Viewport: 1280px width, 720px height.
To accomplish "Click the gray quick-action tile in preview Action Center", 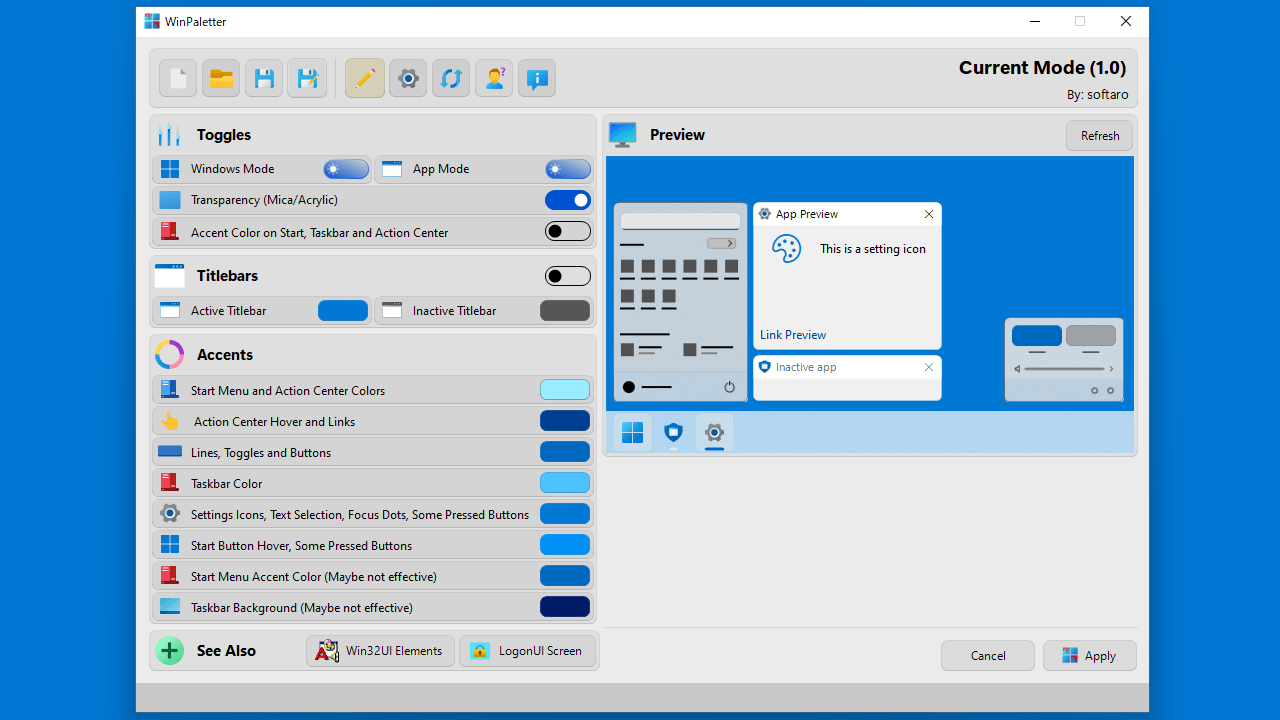I will [x=1091, y=336].
